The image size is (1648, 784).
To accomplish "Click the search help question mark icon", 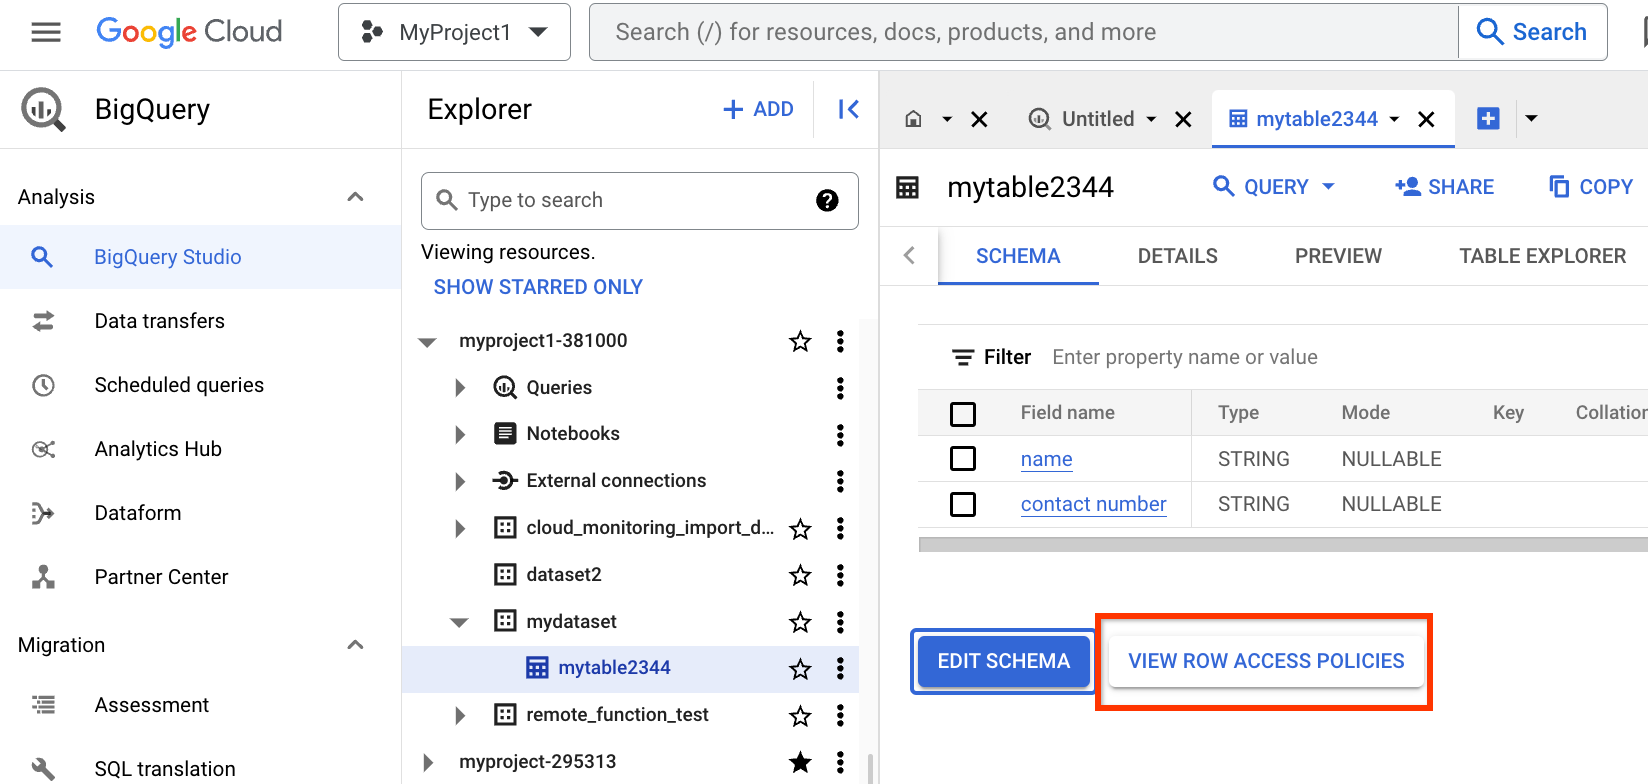I will click(827, 200).
